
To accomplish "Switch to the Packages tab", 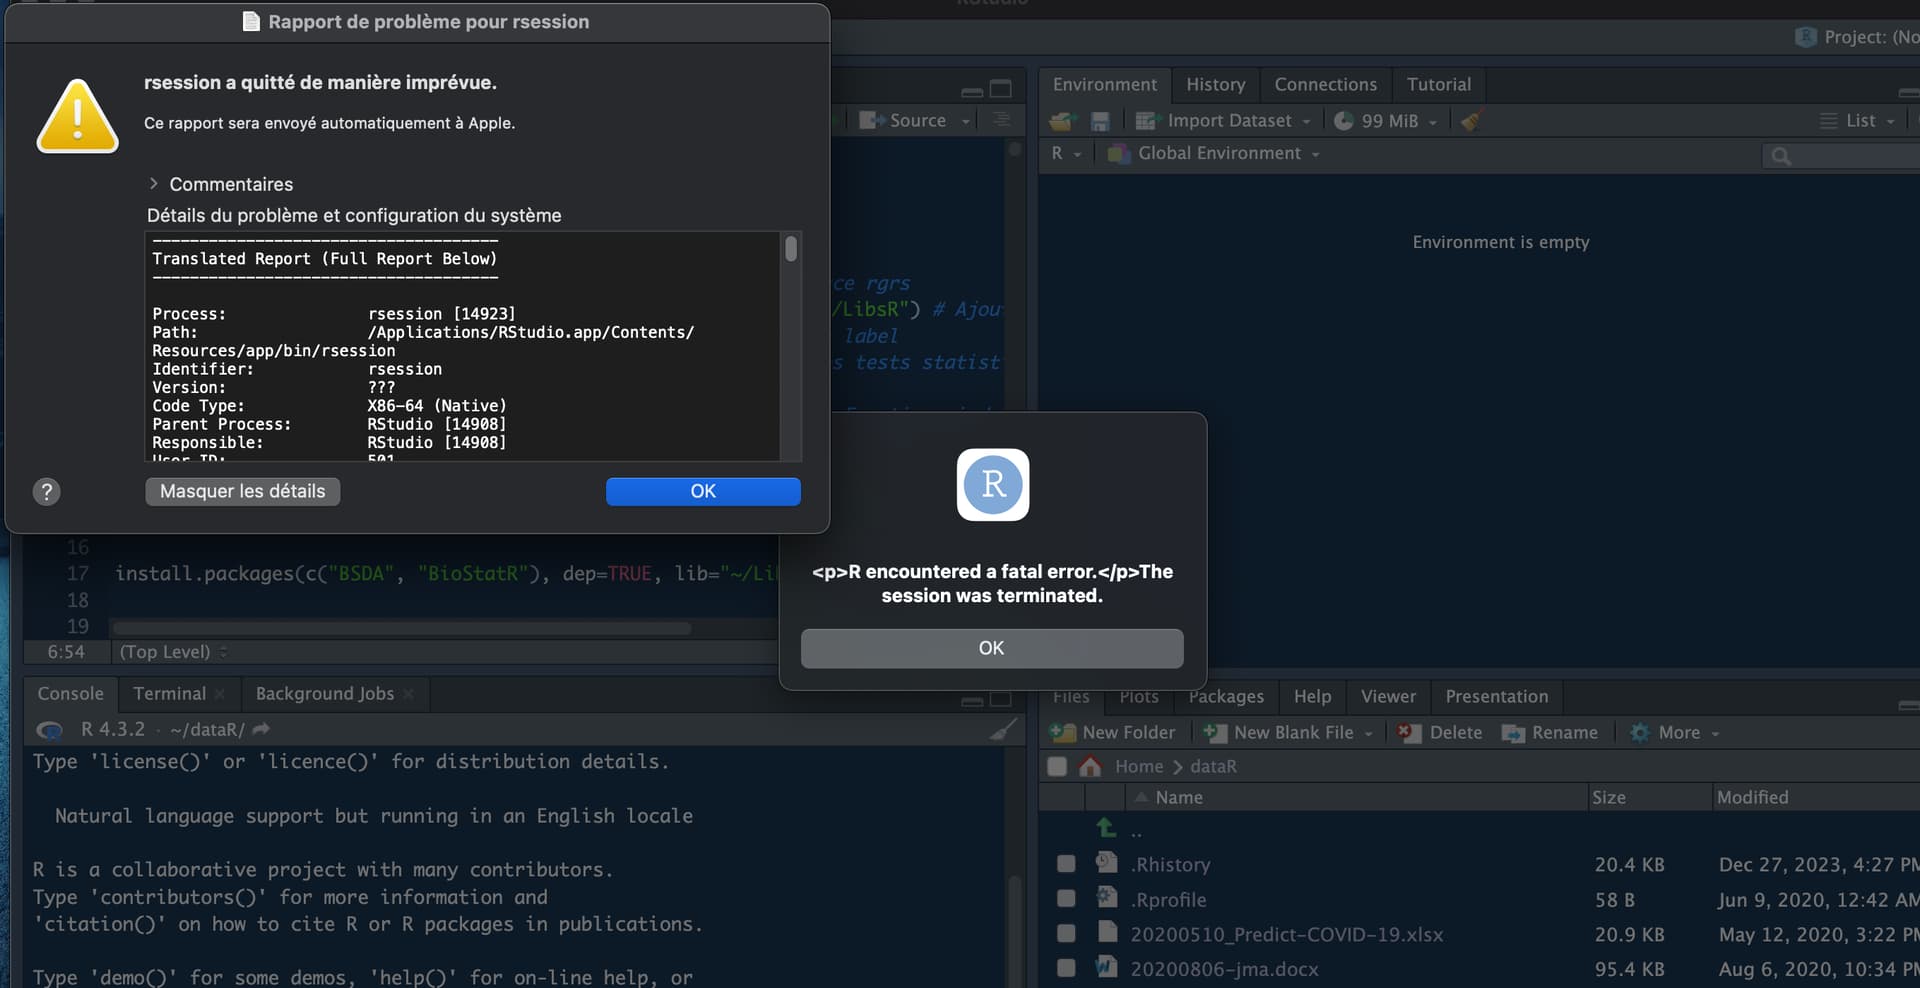I will pyautogui.click(x=1226, y=697).
